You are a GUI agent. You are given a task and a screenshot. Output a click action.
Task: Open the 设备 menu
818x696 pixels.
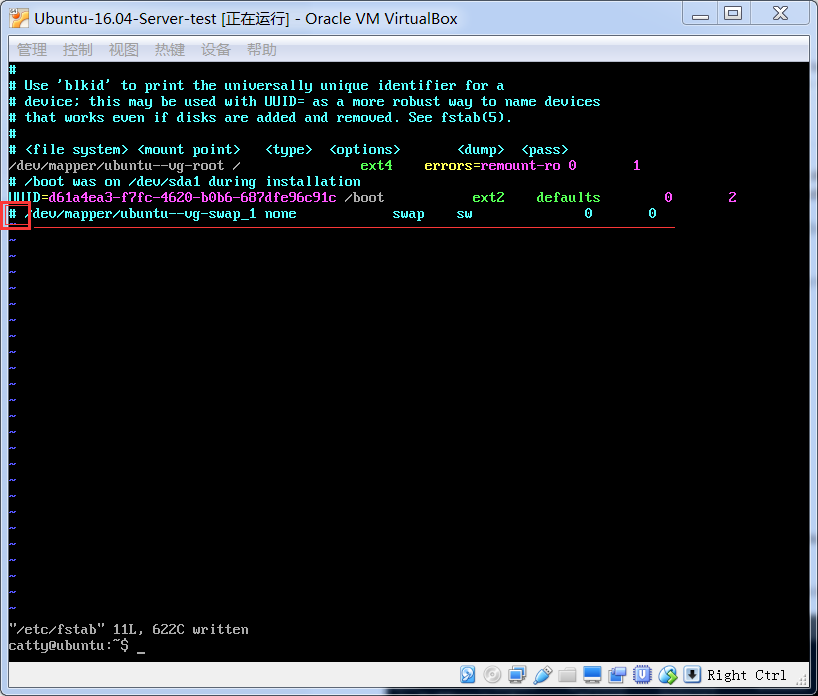[x=215, y=50]
